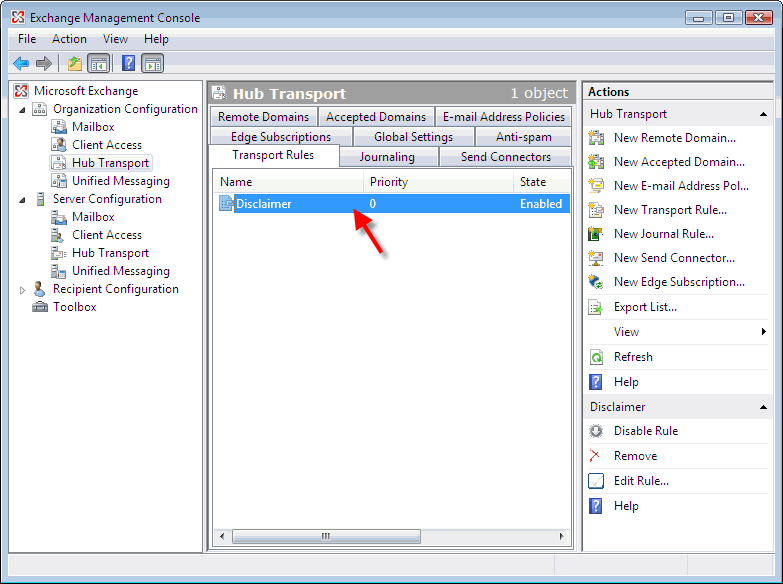
Task: Sort list by State column header
Action: [x=542, y=182]
